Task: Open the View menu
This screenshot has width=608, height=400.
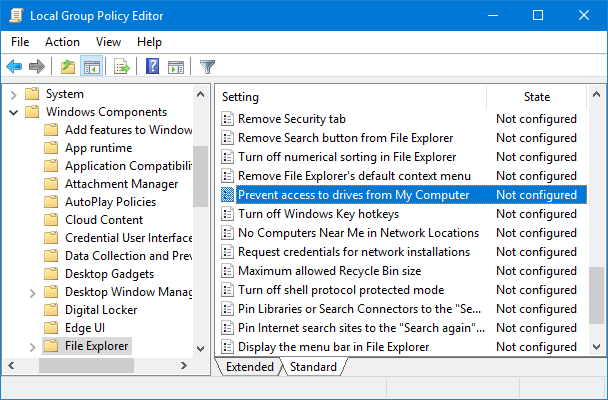Action: (x=108, y=42)
